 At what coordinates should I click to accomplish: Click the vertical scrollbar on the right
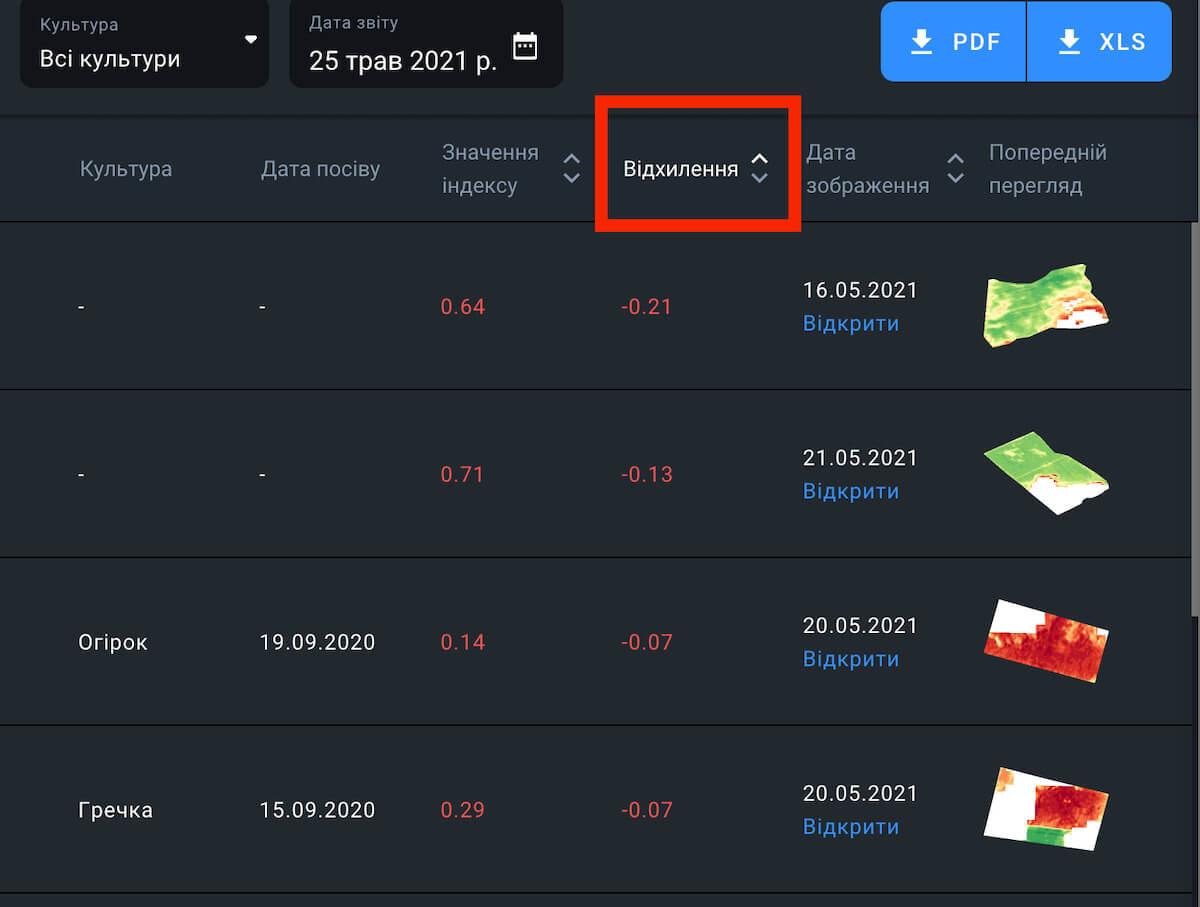click(1194, 500)
